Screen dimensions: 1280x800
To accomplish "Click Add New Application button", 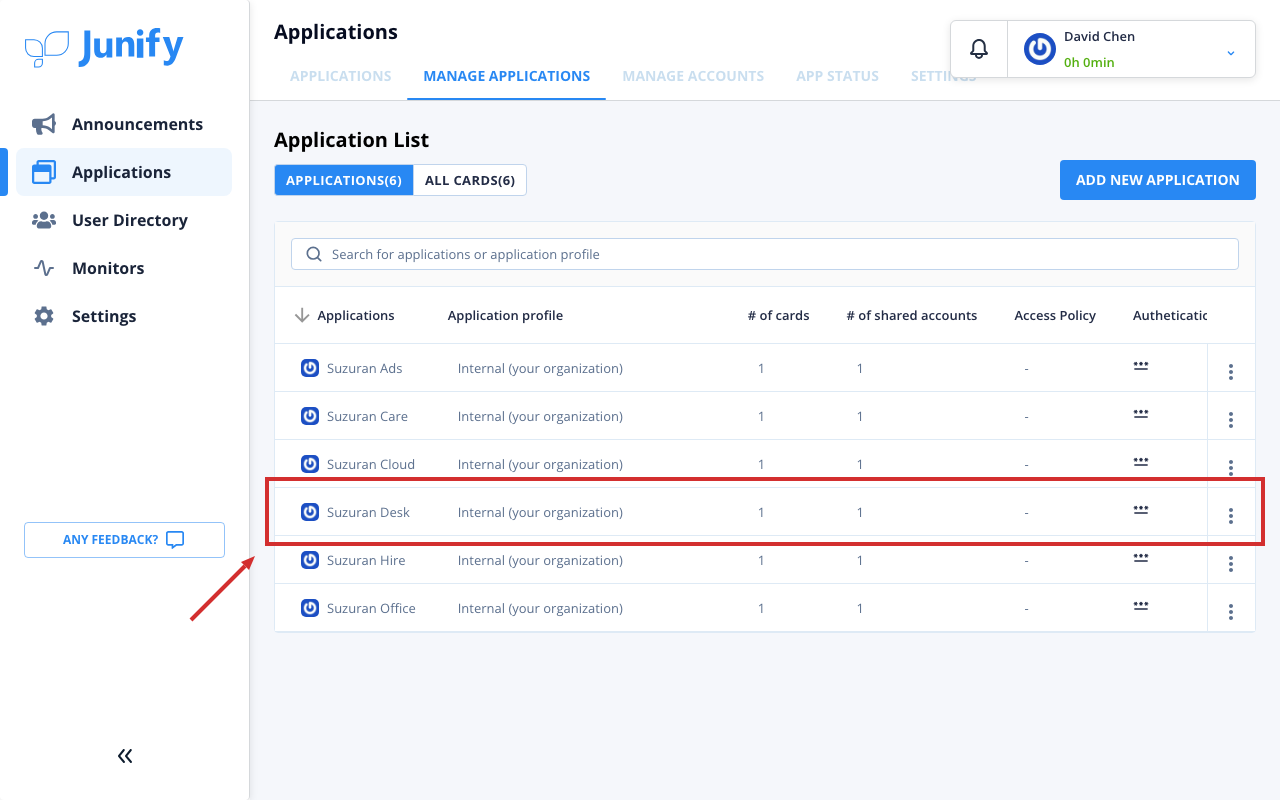I will click(1158, 180).
